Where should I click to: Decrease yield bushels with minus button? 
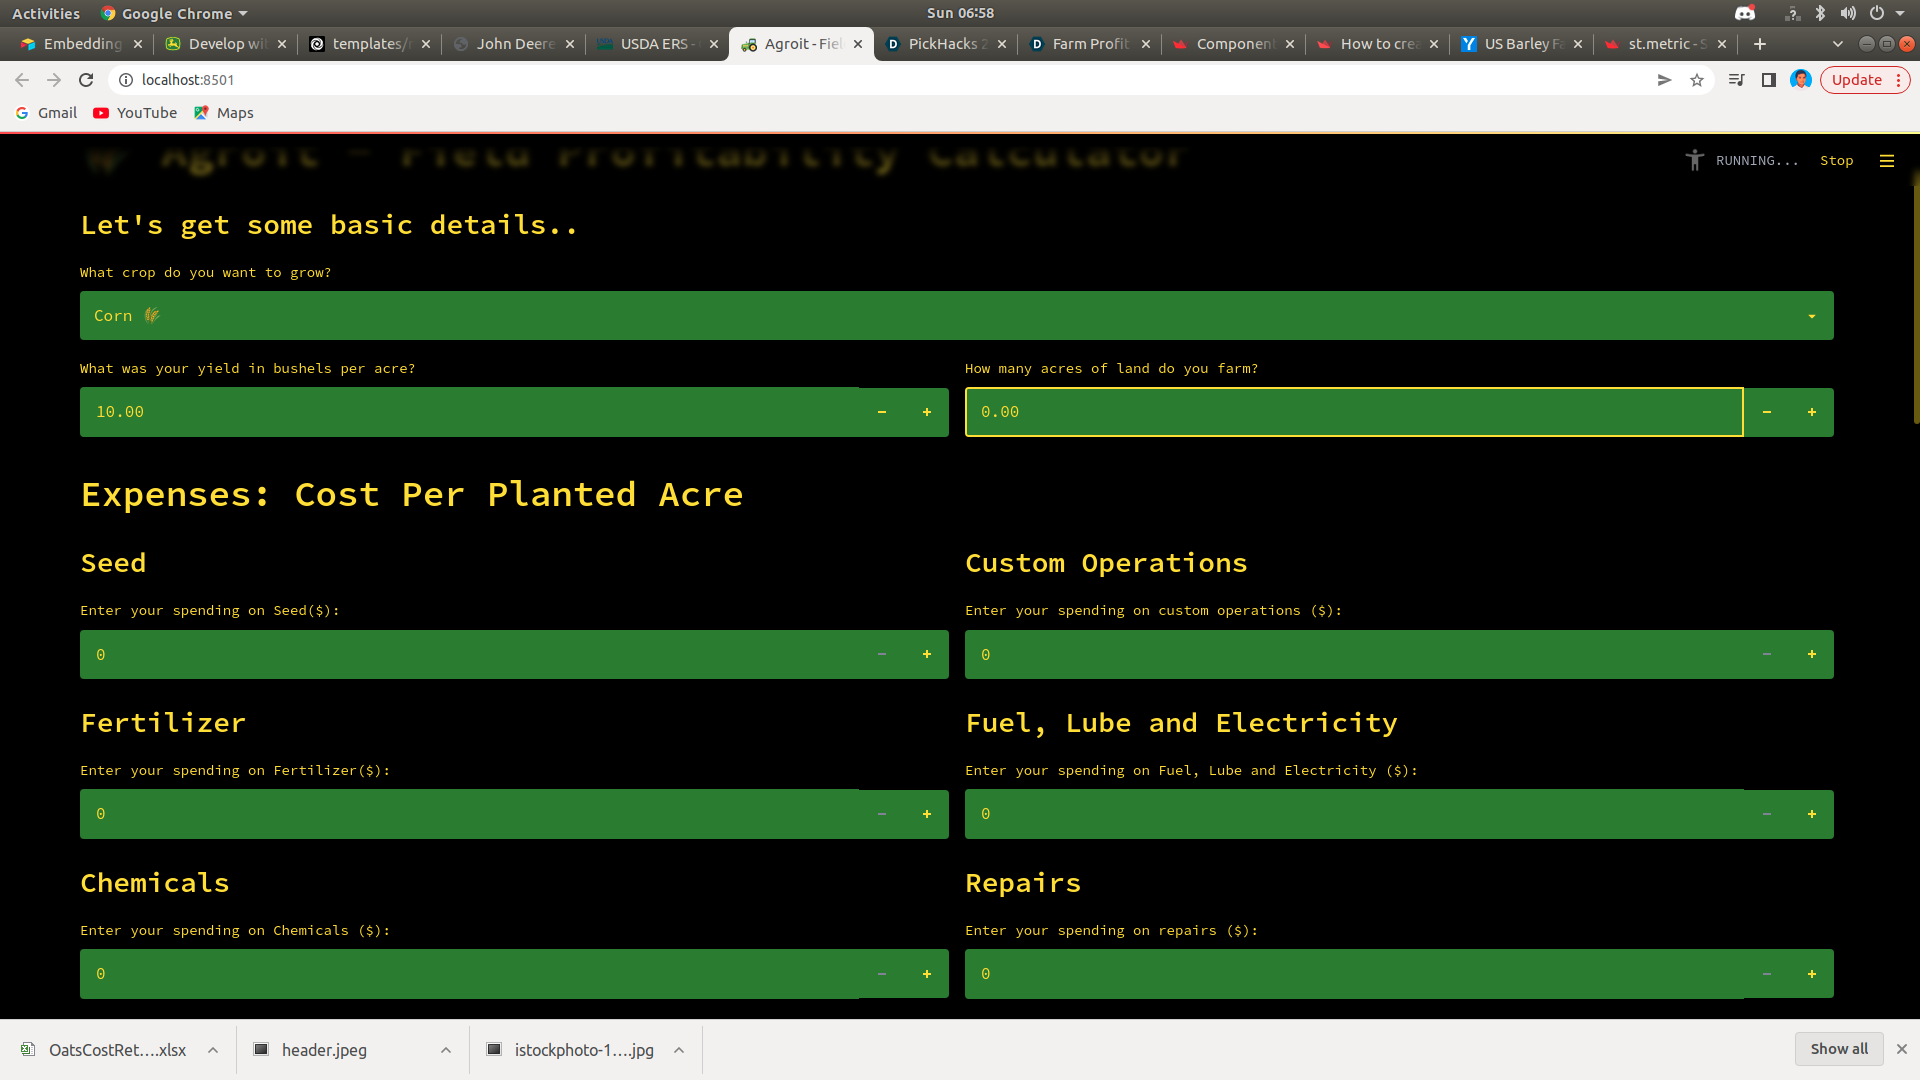882,412
